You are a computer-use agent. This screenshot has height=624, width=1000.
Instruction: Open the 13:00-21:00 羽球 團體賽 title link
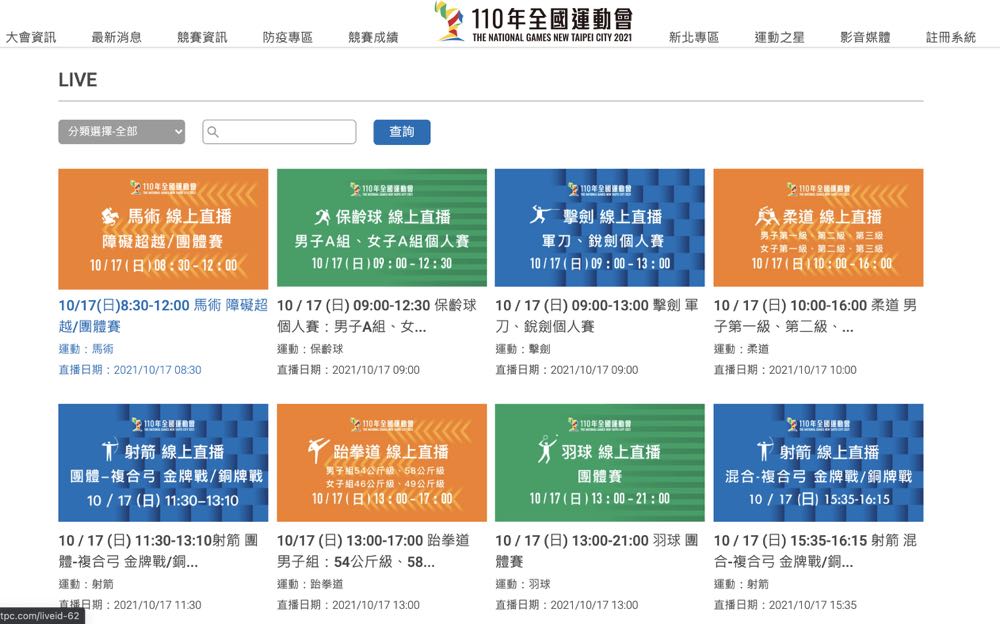[x=597, y=551]
